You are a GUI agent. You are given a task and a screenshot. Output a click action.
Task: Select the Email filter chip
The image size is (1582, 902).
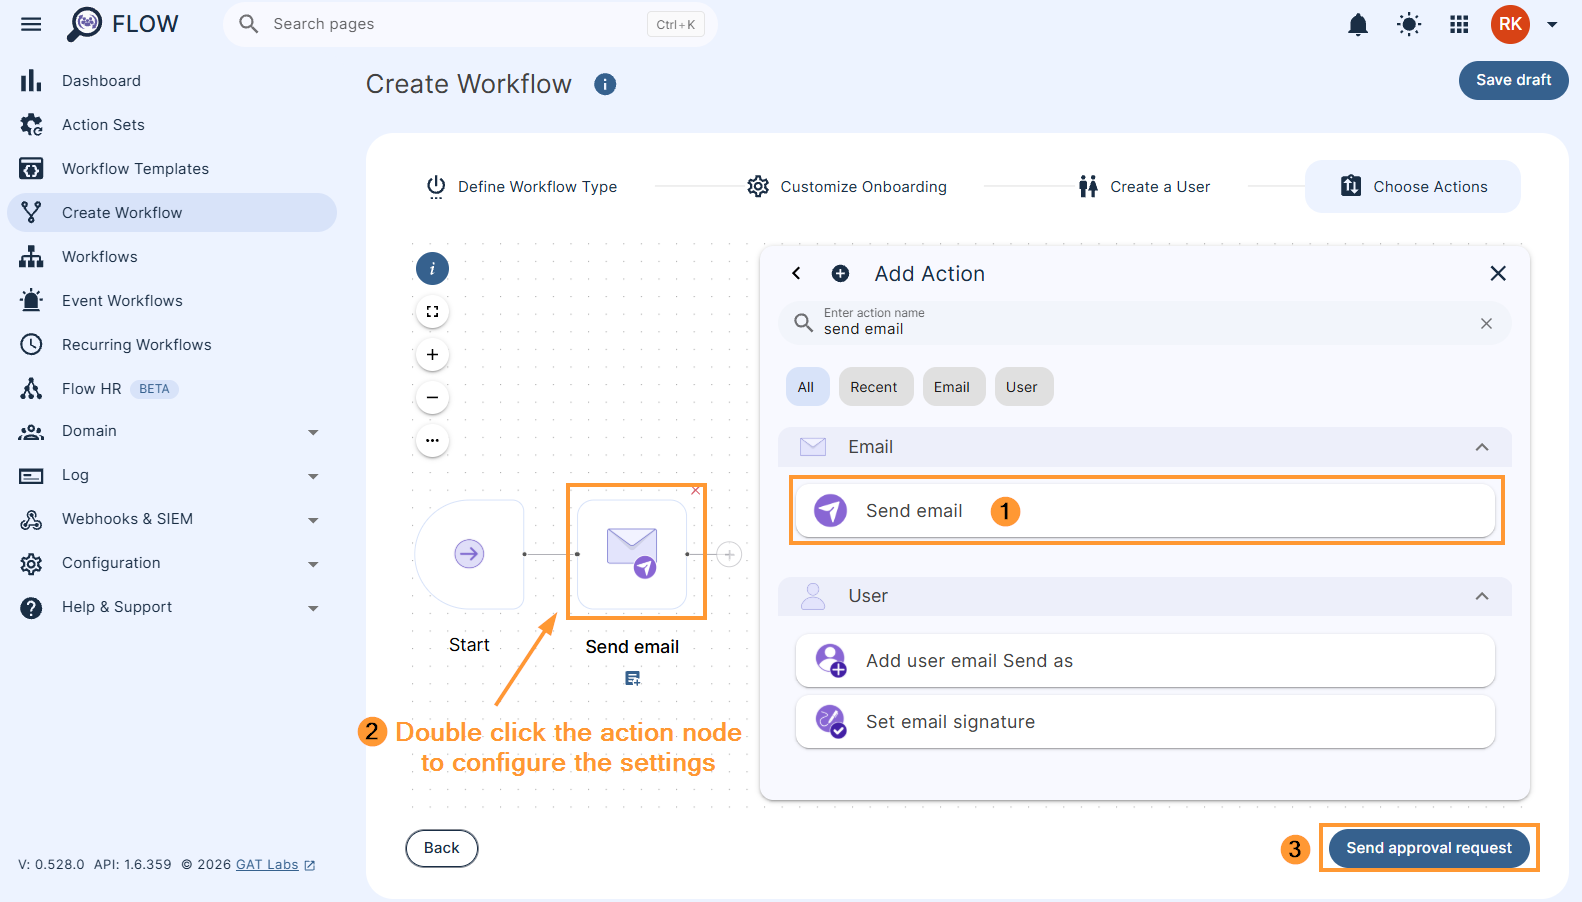coord(952,387)
